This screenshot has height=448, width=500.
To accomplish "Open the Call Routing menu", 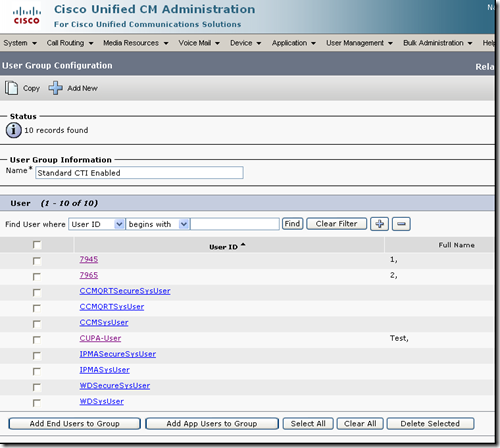I will click(70, 43).
